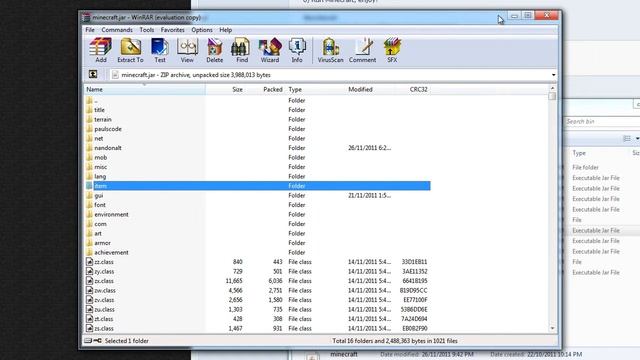640x360 pixels.
Task: Select the title folder icon
Action: [x=89, y=110]
